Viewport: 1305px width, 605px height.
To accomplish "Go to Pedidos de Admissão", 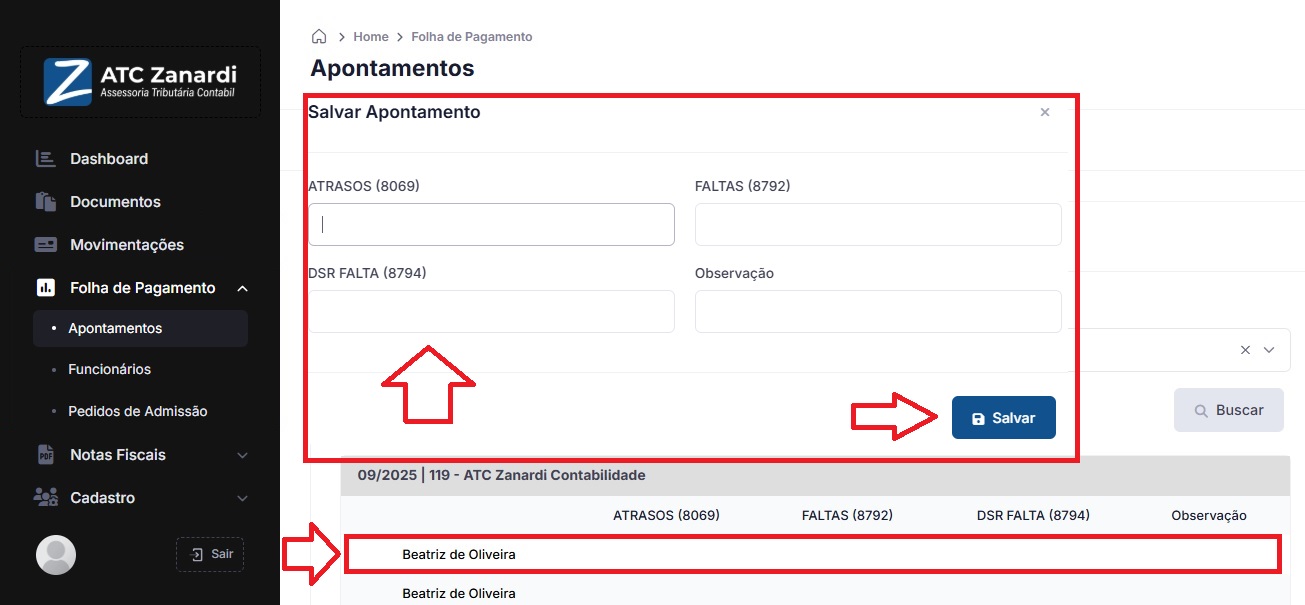I will coord(137,412).
